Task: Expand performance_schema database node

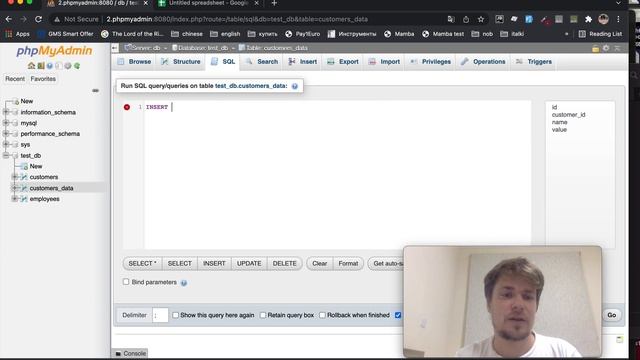Action: pyautogui.click(x=6, y=133)
